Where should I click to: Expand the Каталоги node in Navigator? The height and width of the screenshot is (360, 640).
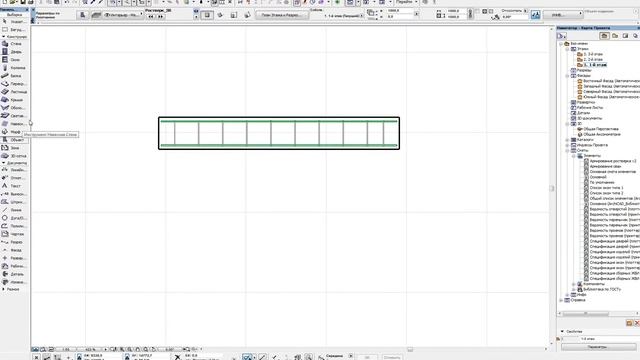click(x=567, y=140)
